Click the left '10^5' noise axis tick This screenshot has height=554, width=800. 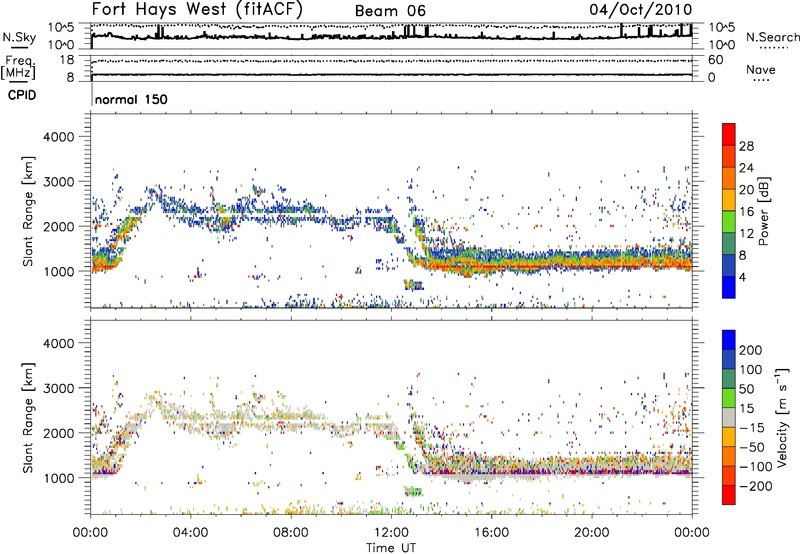[61, 27]
